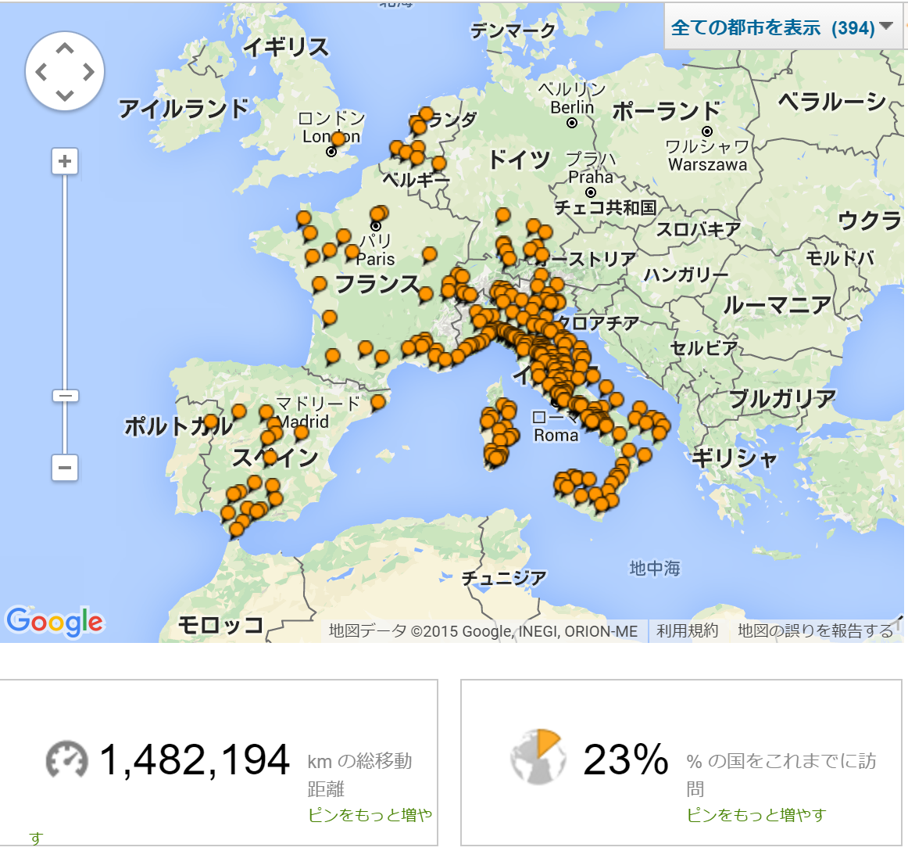
Task: Zoom in using the plus button
Action: pyautogui.click(x=65, y=162)
